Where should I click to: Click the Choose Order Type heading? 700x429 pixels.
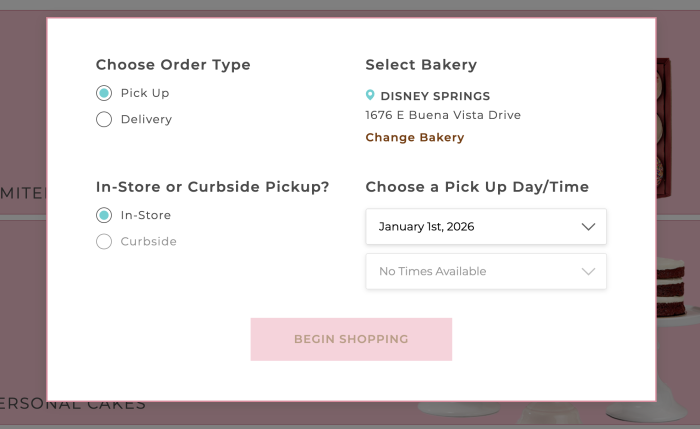[173, 65]
